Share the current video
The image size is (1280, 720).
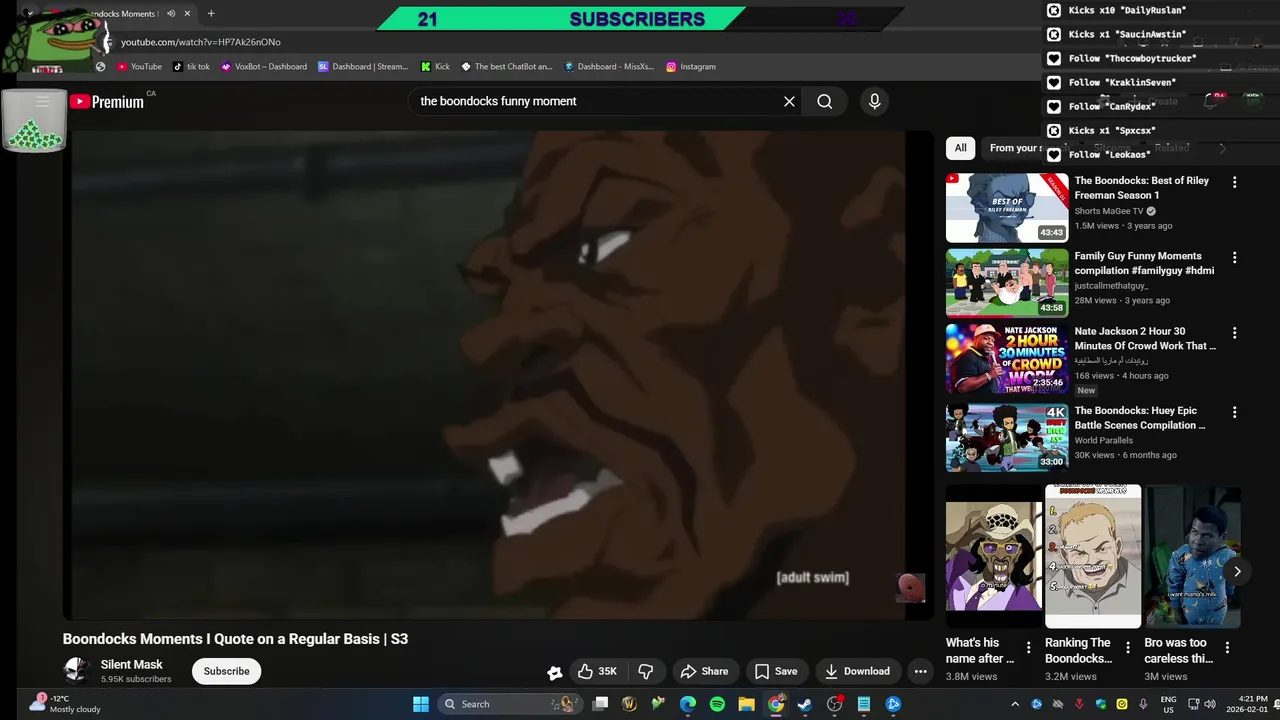click(705, 671)
